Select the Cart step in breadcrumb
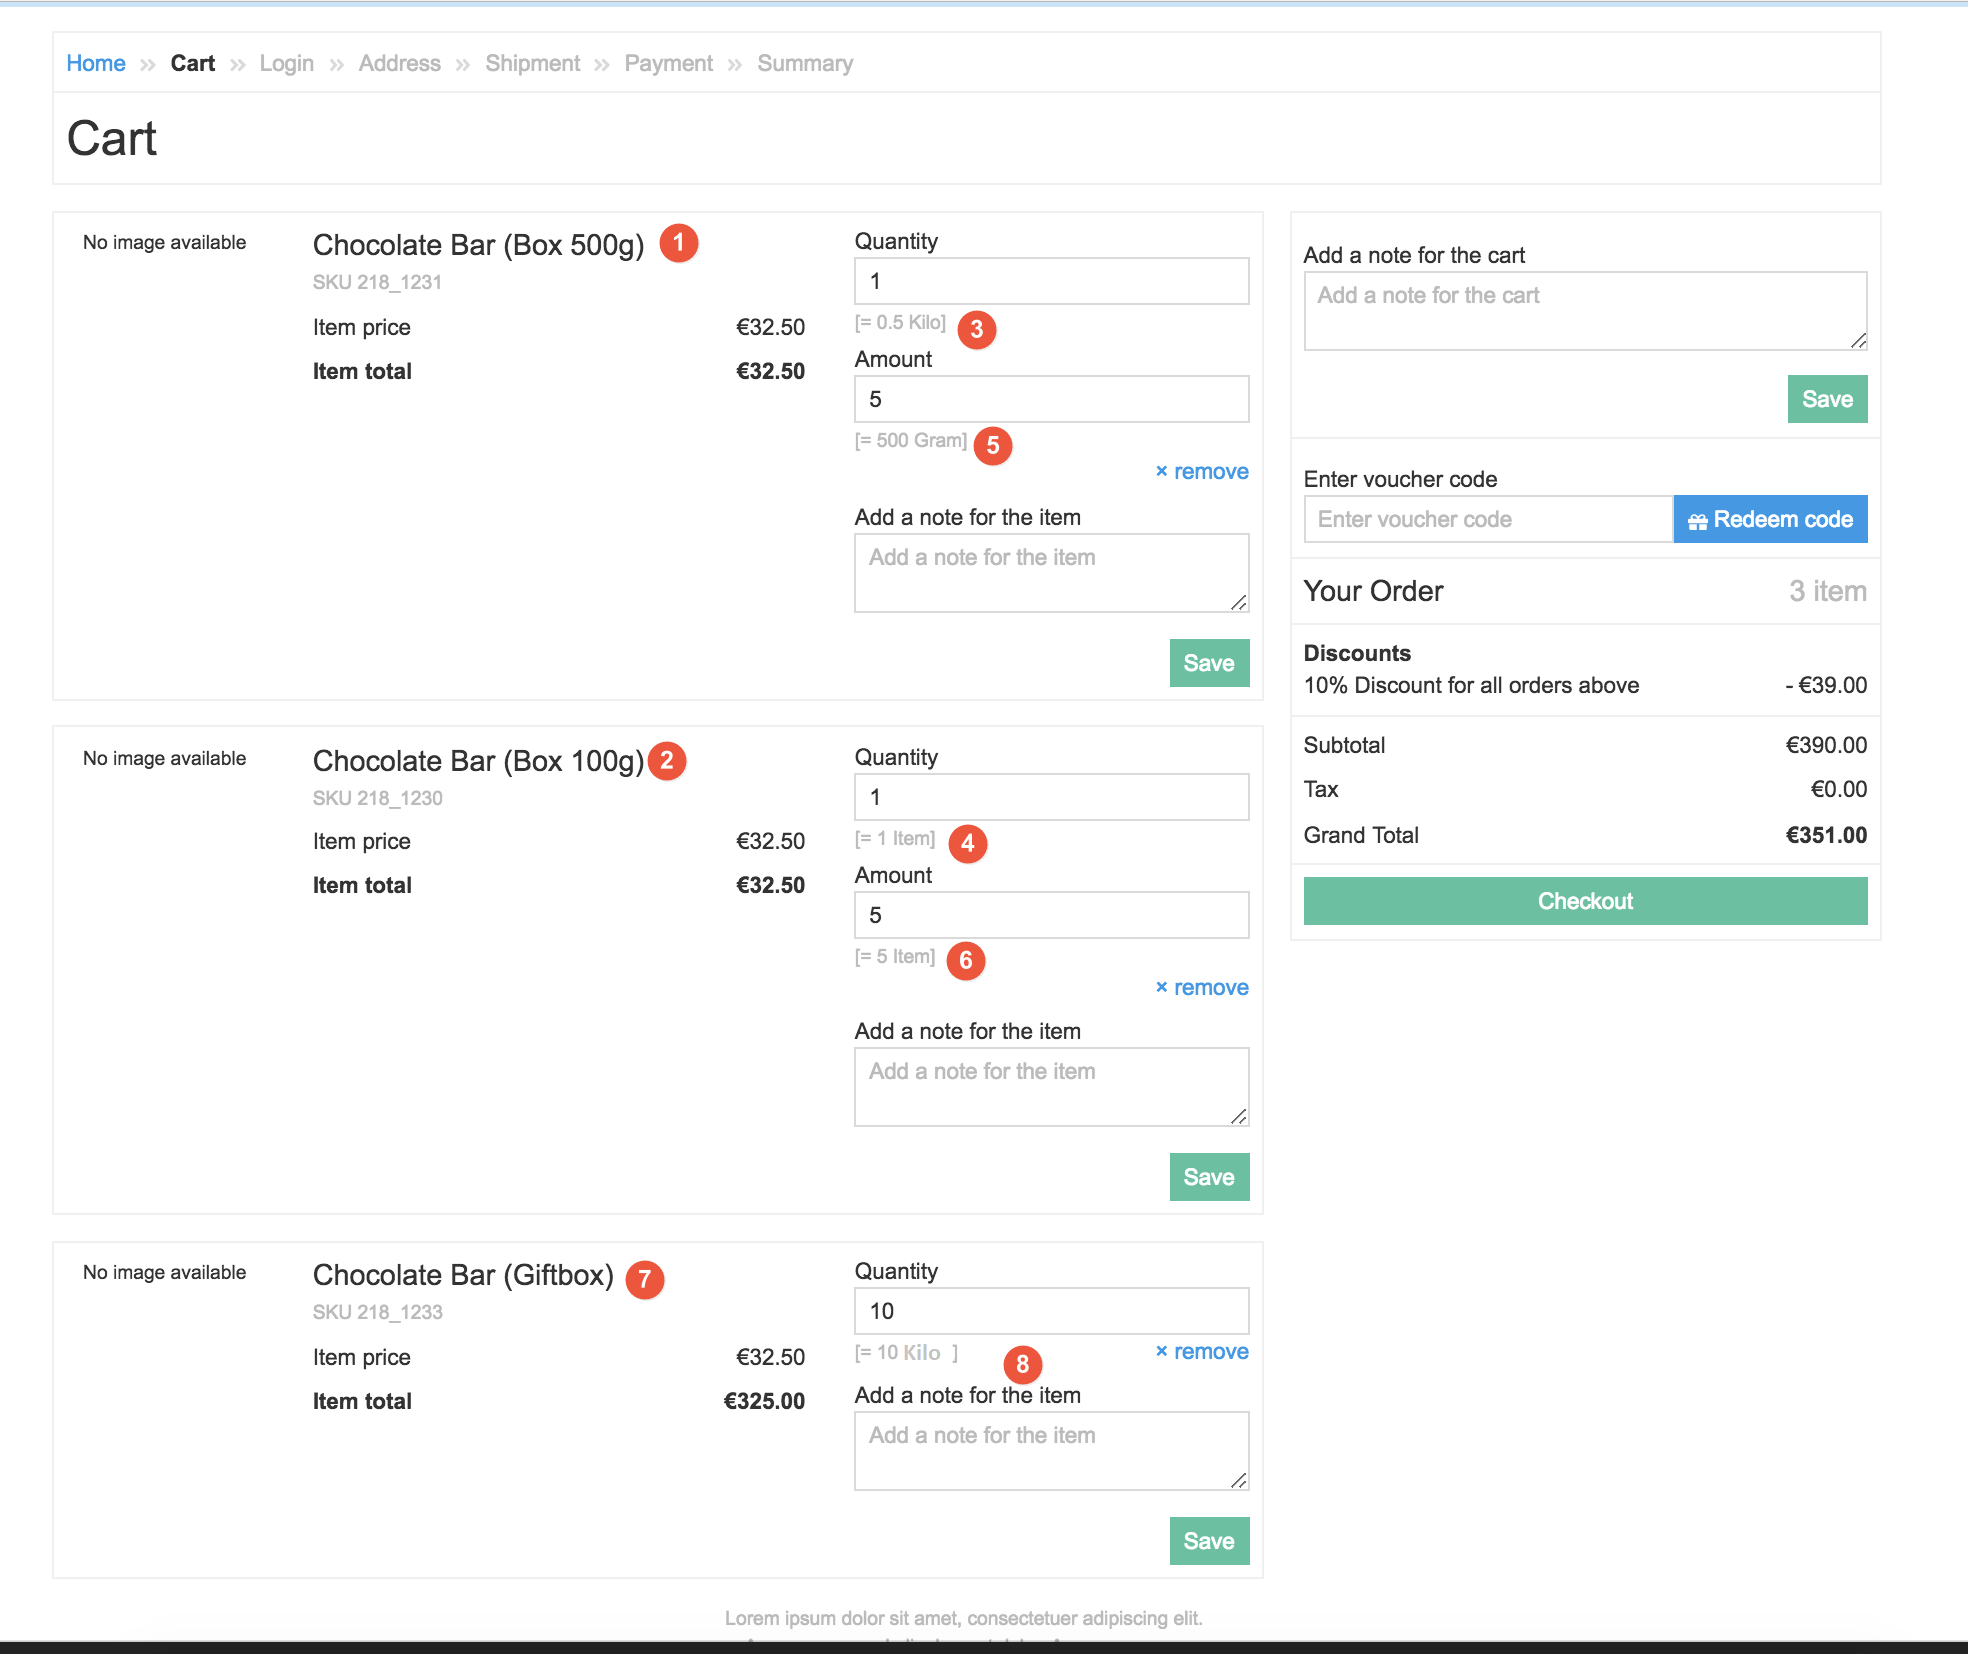1968x1654 pixels. pos(193,63)
